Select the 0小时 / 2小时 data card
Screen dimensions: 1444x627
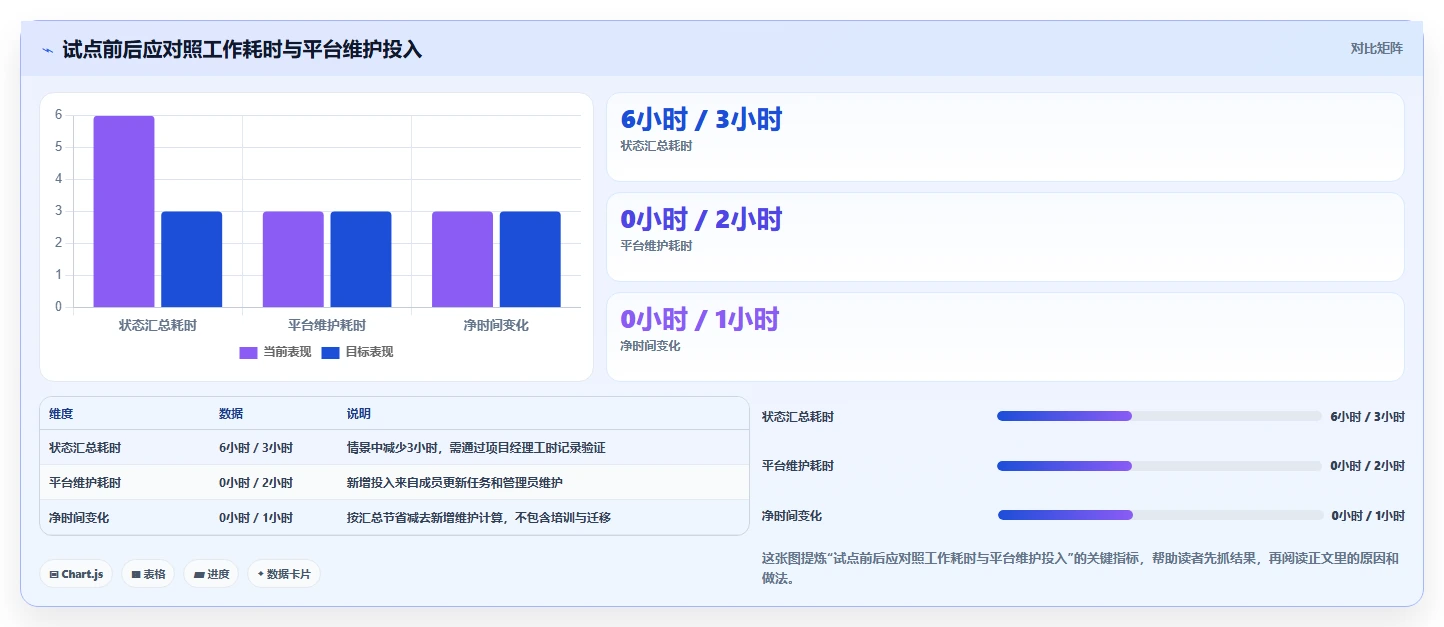click(x=1005, y=237)
